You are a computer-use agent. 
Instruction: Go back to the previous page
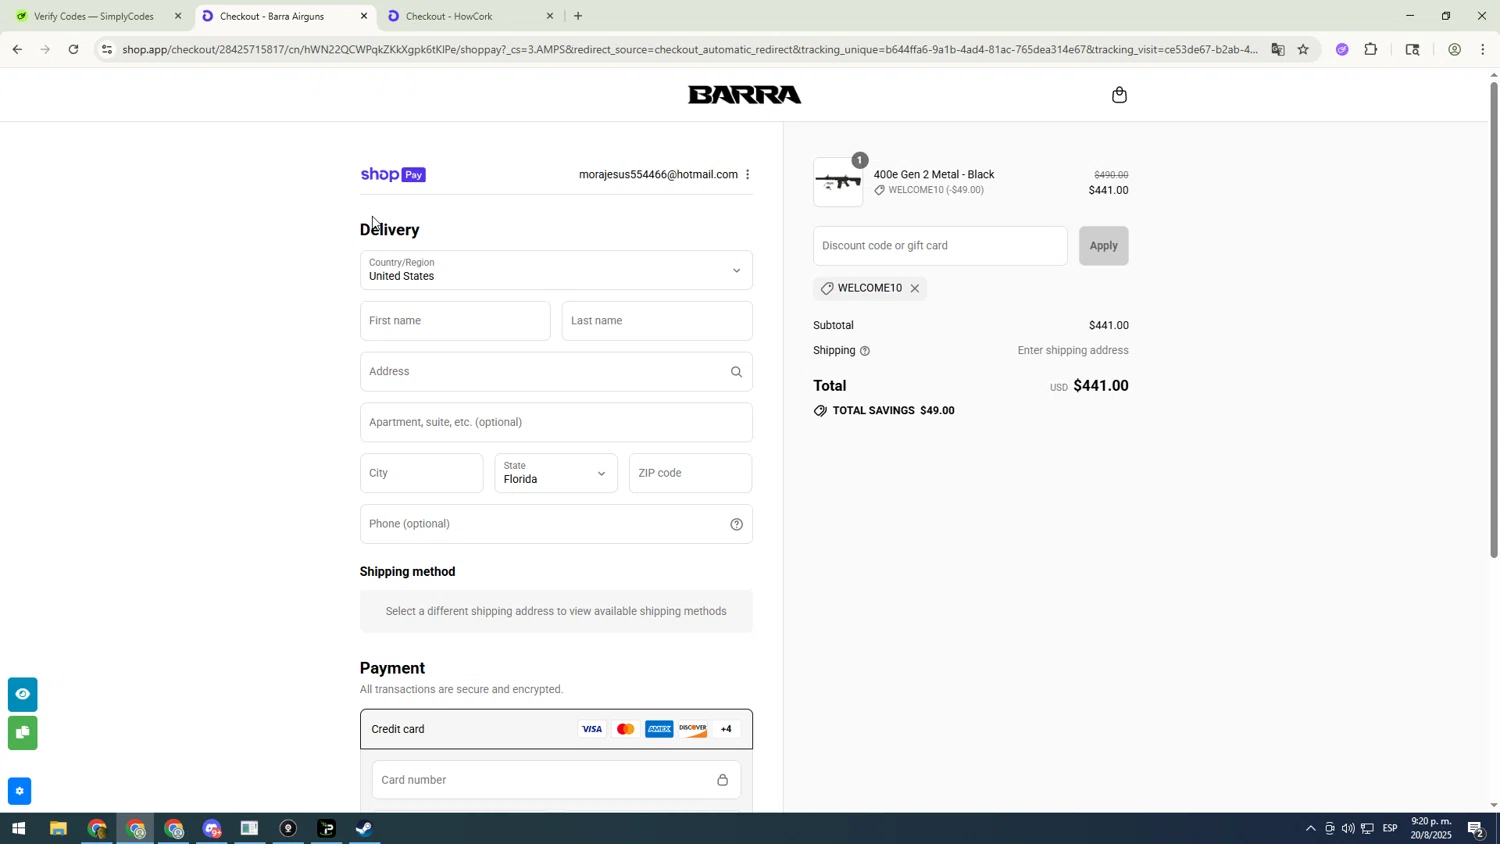(x=17, y=49)
